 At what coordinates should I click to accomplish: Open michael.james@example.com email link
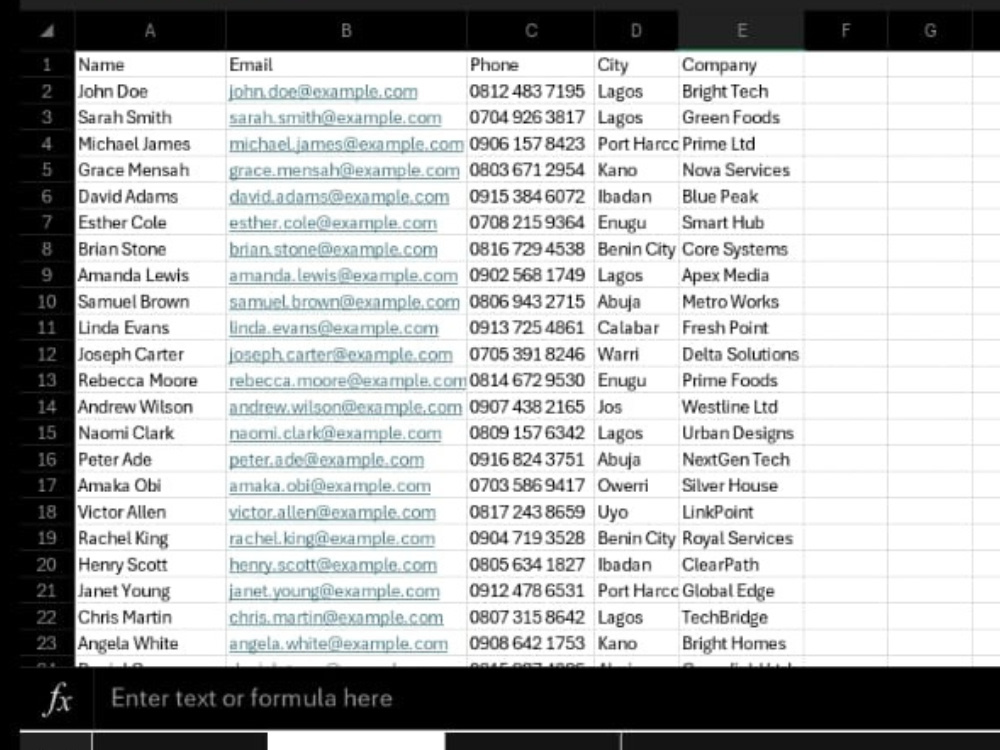(x=346, y=144)
